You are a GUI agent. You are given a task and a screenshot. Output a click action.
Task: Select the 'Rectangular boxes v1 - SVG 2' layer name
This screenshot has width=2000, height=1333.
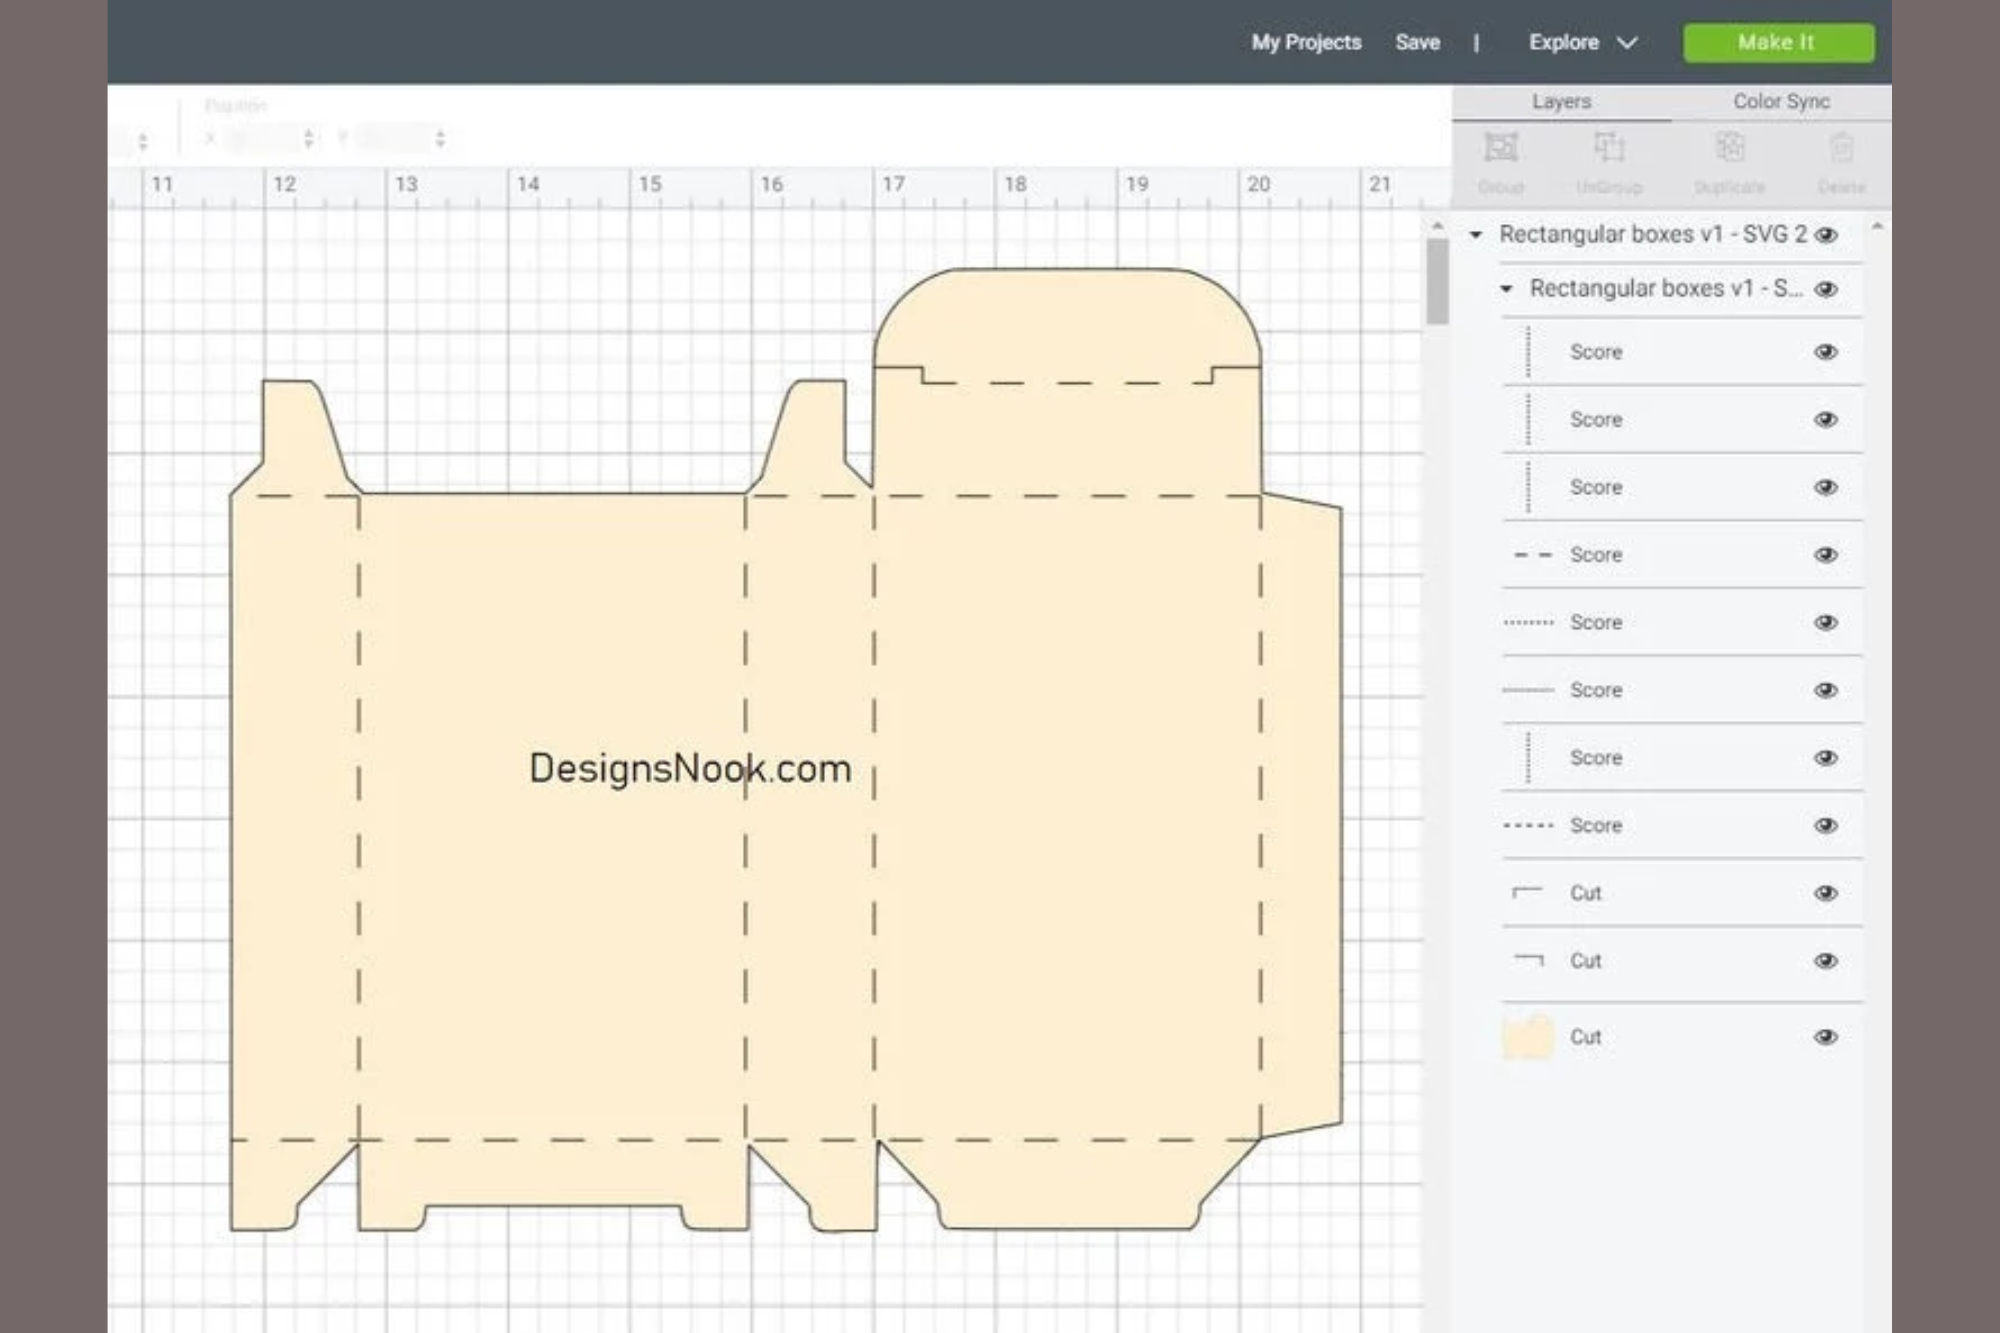pos(1653,235)
